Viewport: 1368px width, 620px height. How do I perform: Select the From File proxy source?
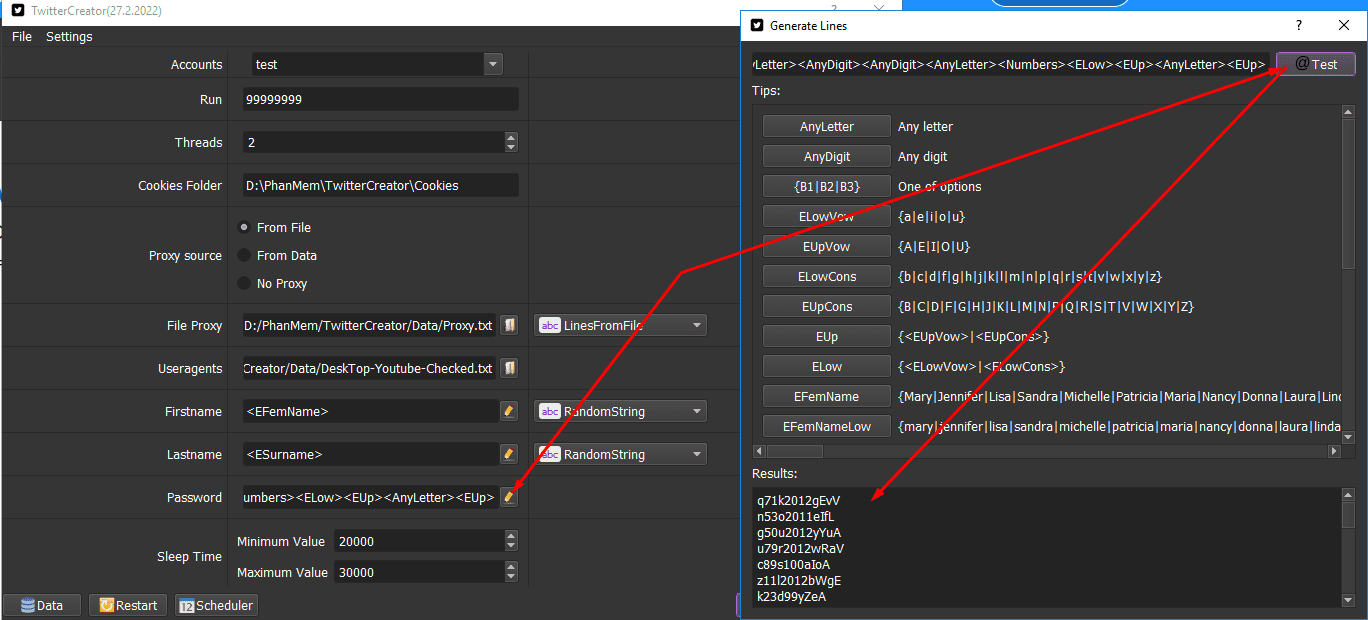244,227
